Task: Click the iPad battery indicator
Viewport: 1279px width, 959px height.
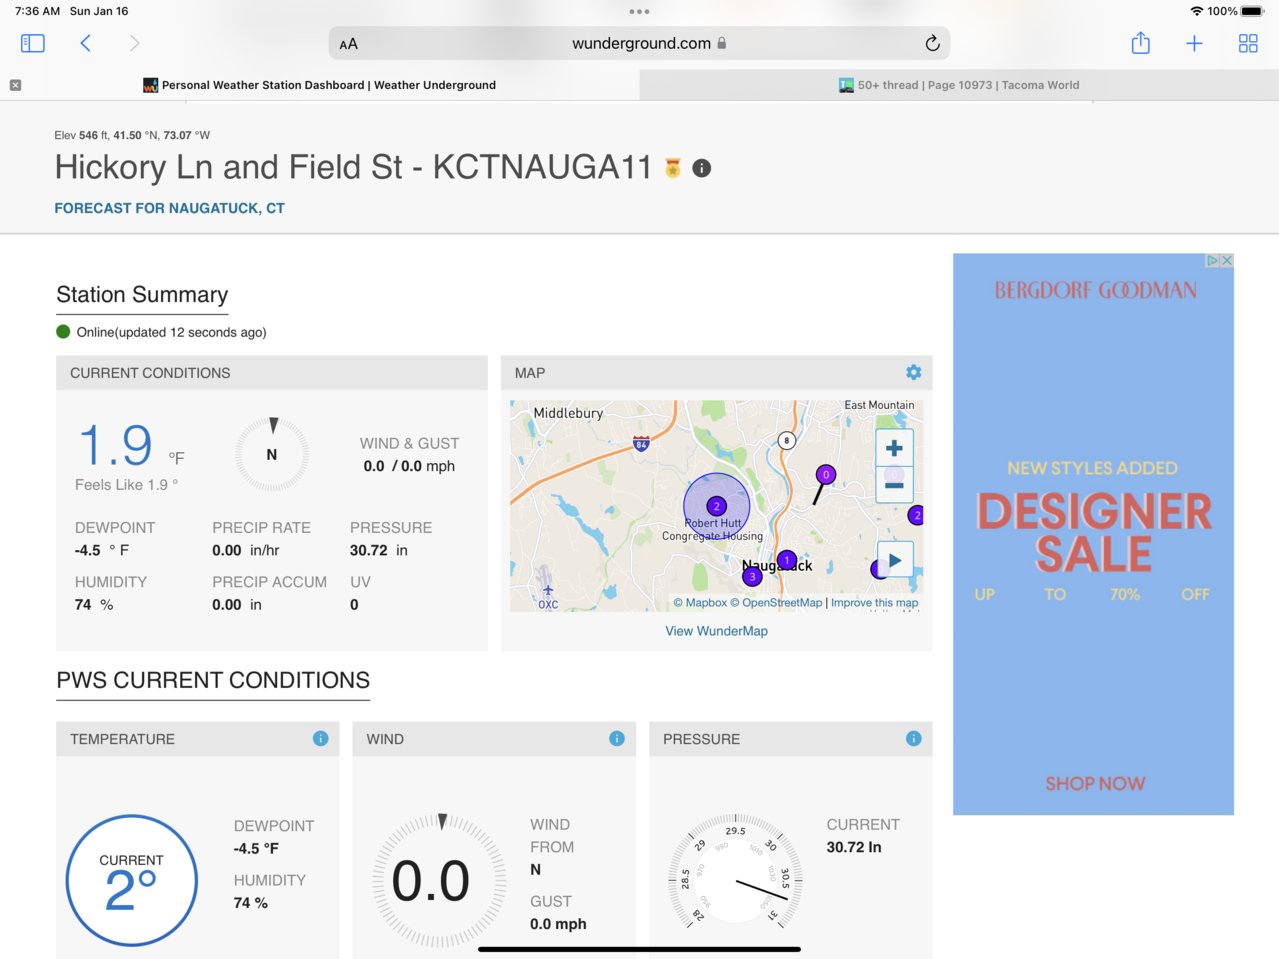Action: click(1252, 11)
